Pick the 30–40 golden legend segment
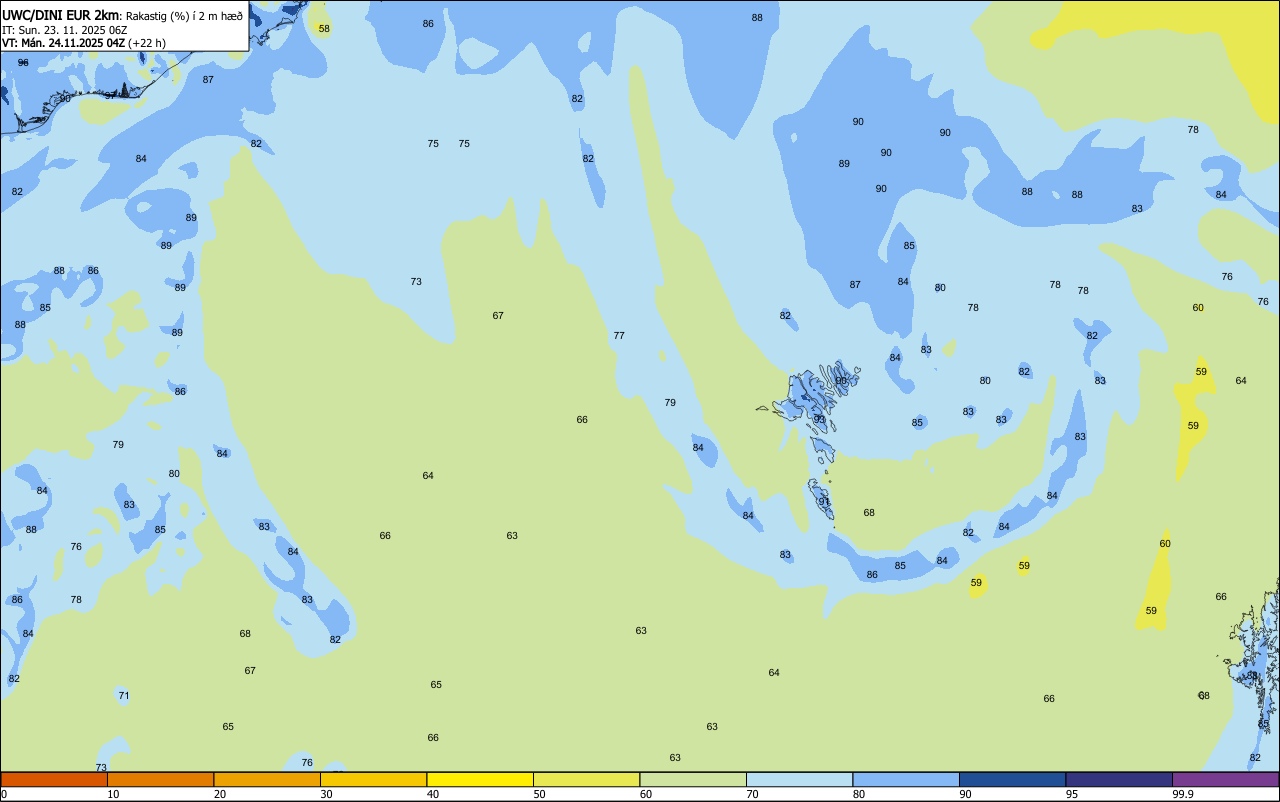Screen dimensions: 1280x802 373,779
